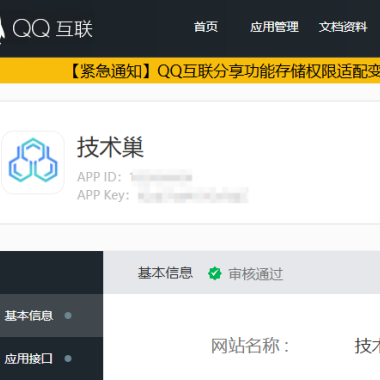Click the APP ID label
The image size is (380, 380).
point(99,177)
